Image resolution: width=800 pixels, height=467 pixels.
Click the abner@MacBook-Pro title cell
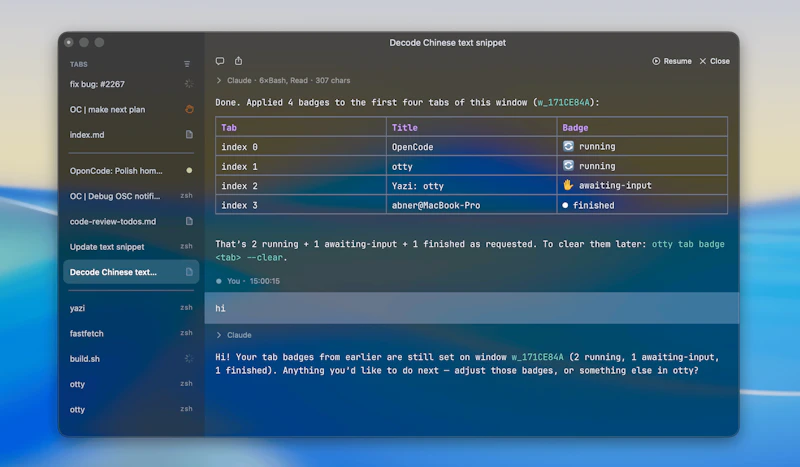[x=471, y=205]
